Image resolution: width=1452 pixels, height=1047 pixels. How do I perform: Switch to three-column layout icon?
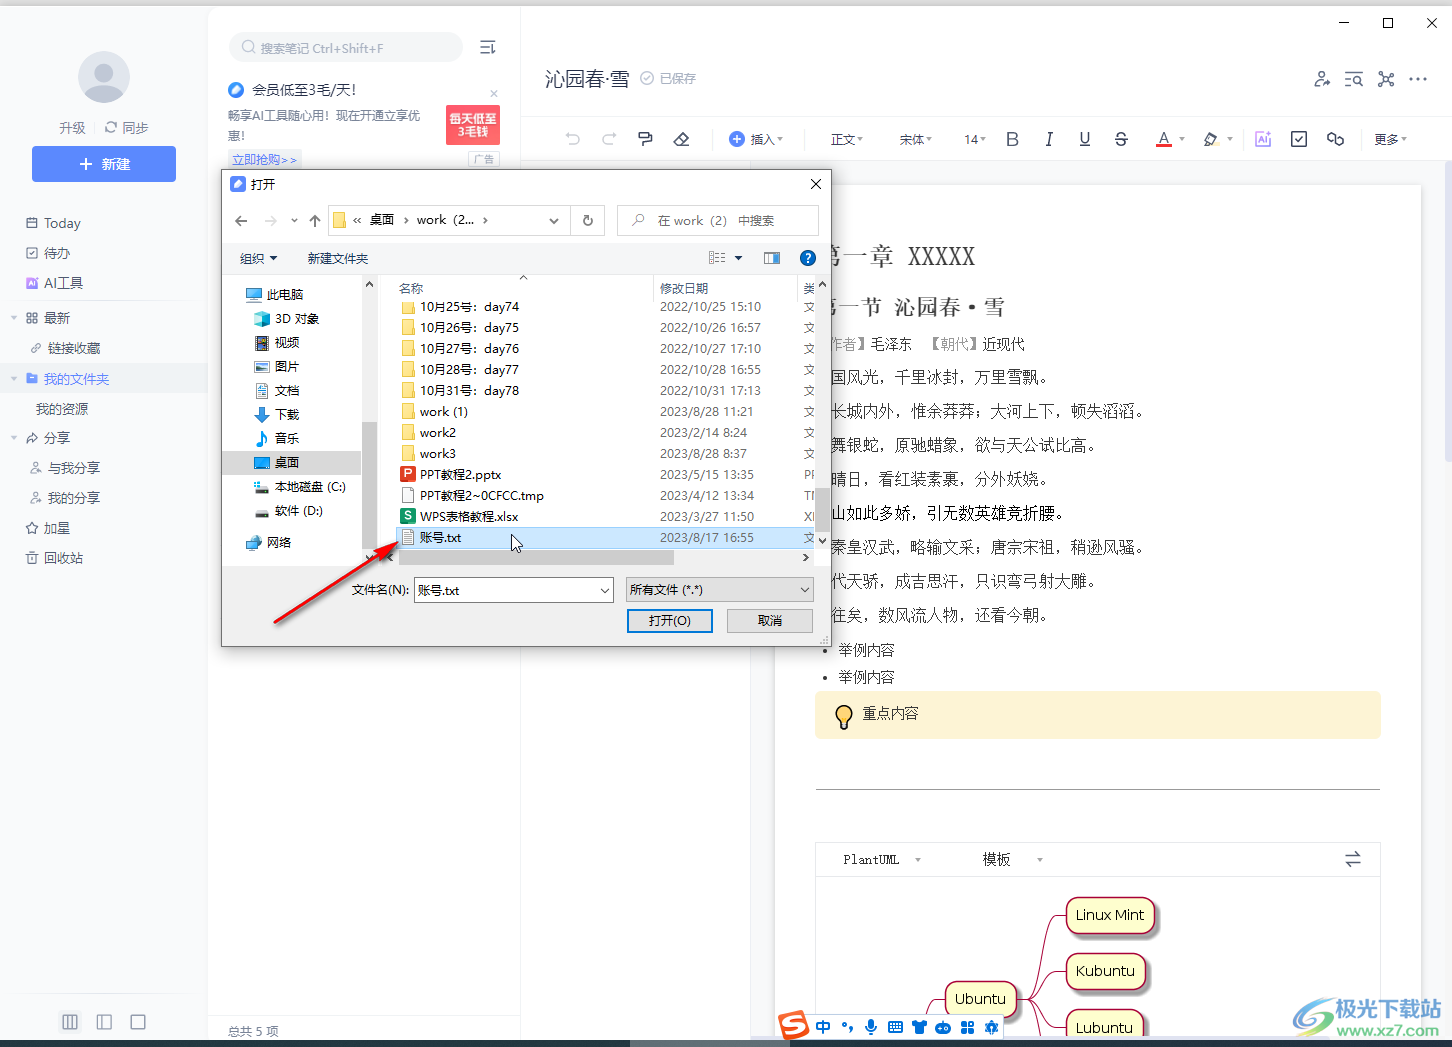(70, 1022)
